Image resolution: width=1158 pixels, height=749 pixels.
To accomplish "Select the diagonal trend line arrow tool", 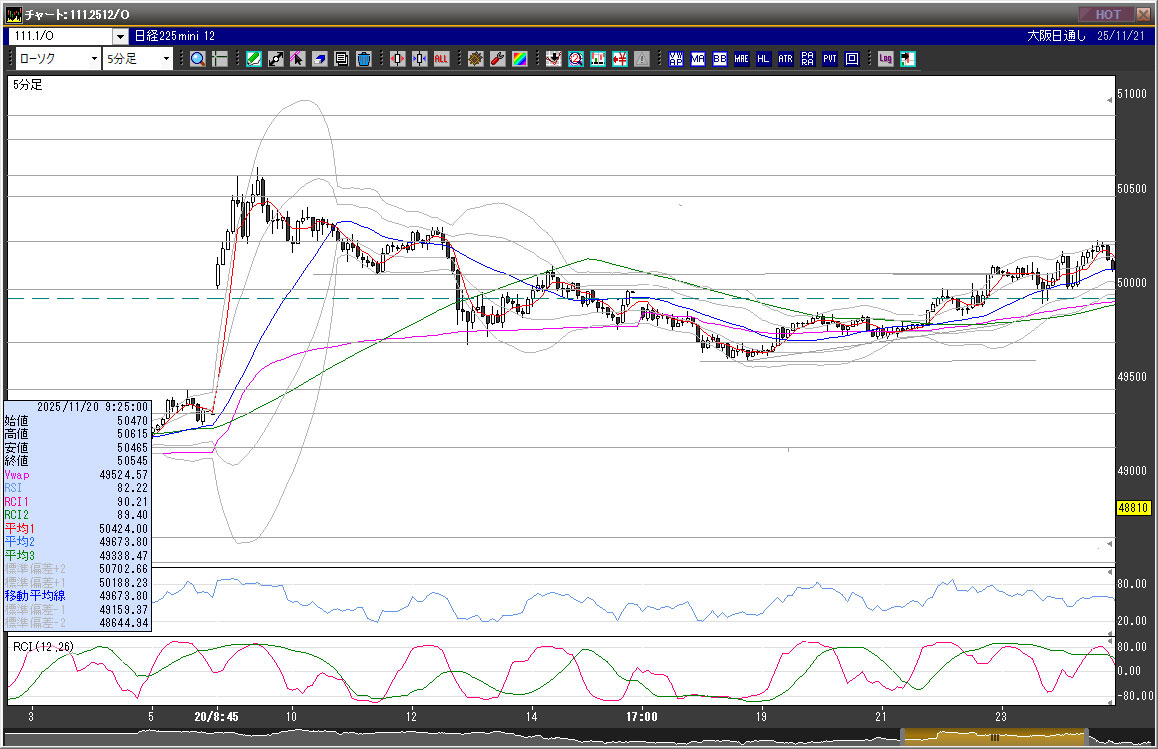I will 276,59.
